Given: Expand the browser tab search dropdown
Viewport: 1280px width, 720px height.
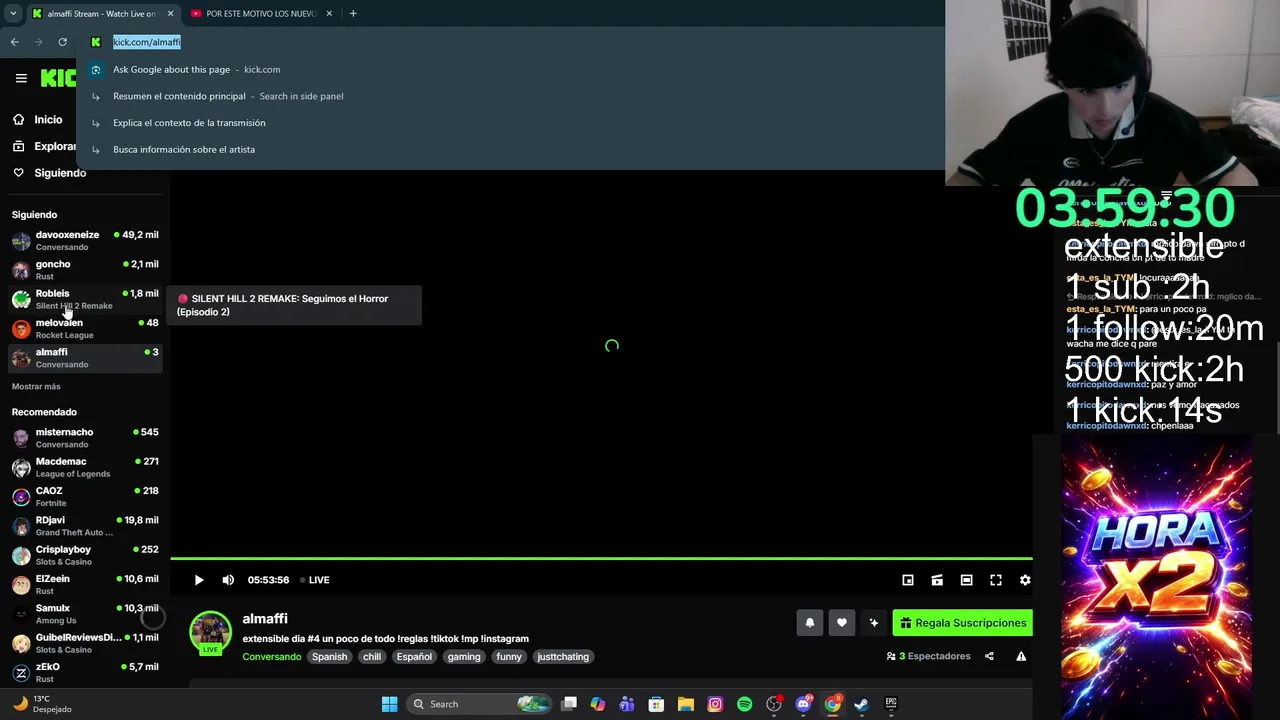Looking at the screenshot, I should click(13, 13).
